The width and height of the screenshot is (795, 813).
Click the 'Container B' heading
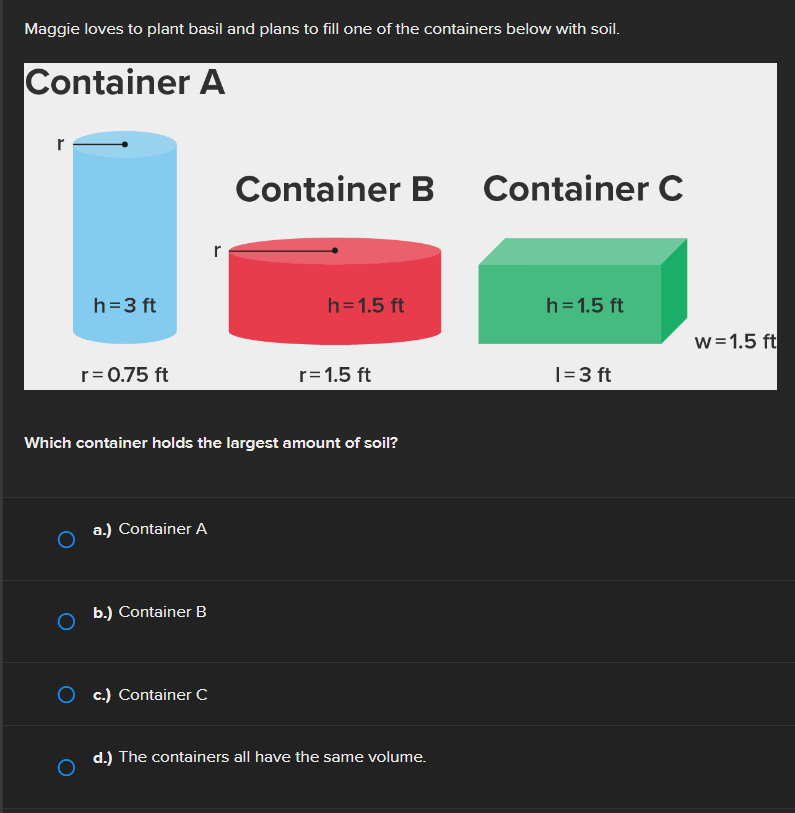pyautogui.click(x=334, y=189)
